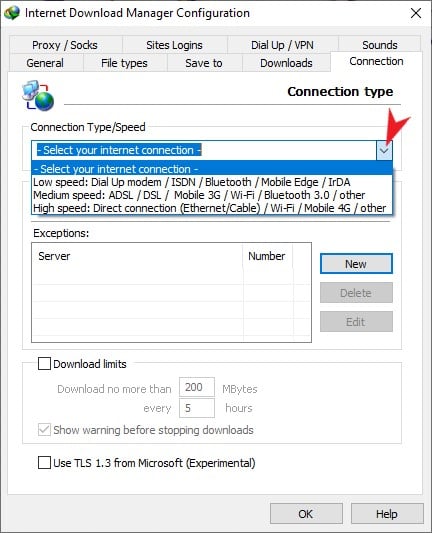This screenshot has height=533, width=432.
Task: Collapse the connection type dropdown arrow
Action: coord(384,150)
